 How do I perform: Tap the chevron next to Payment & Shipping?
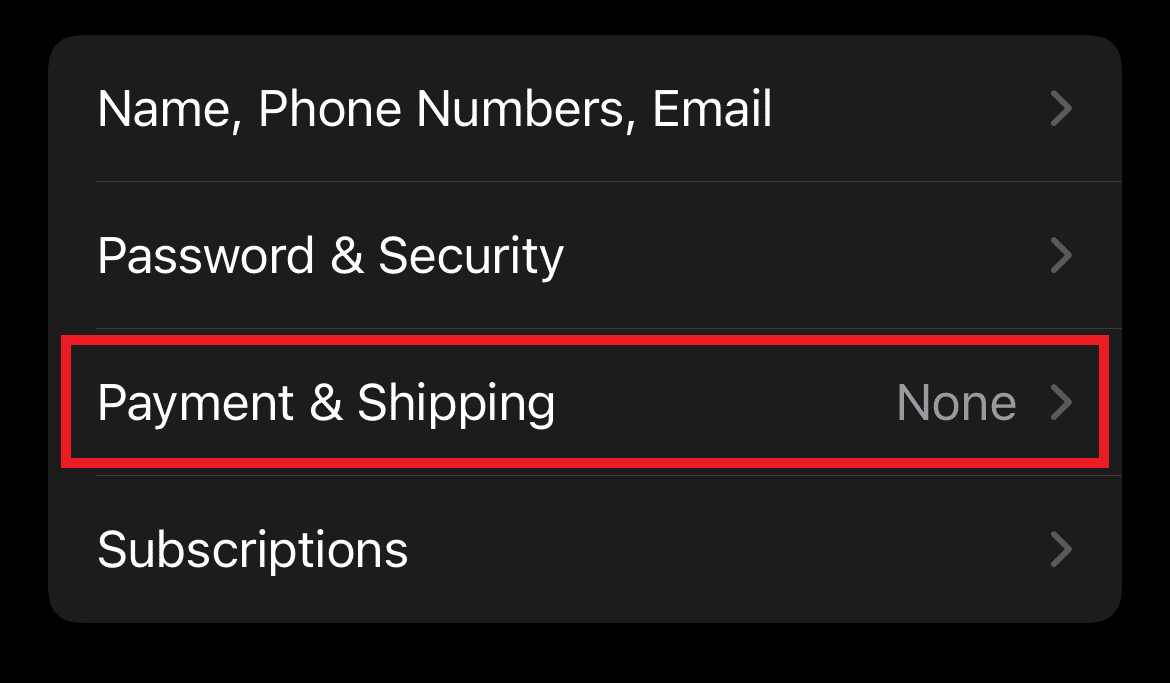pos(1062,403)
